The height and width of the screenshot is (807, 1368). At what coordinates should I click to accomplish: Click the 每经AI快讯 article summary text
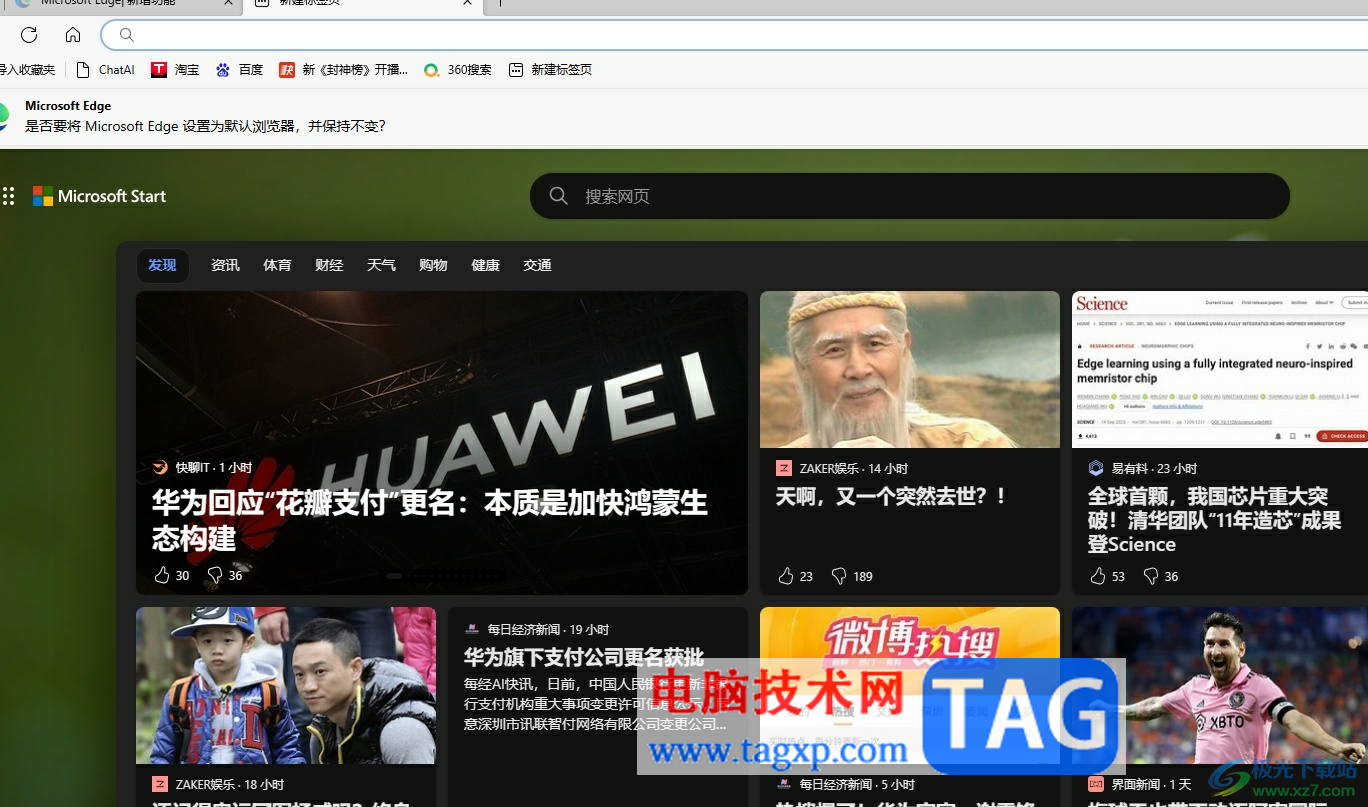pos(596,704)
